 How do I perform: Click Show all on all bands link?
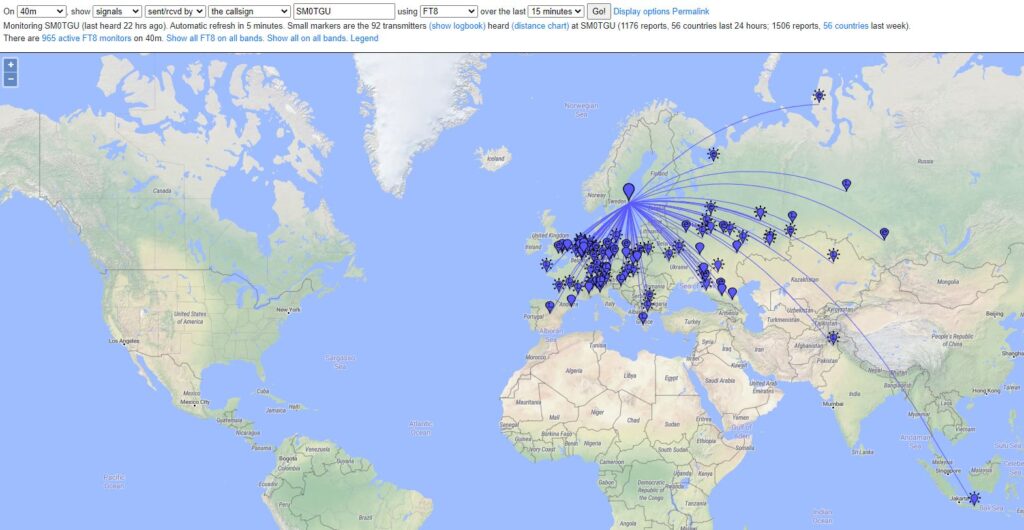point(307,39)
